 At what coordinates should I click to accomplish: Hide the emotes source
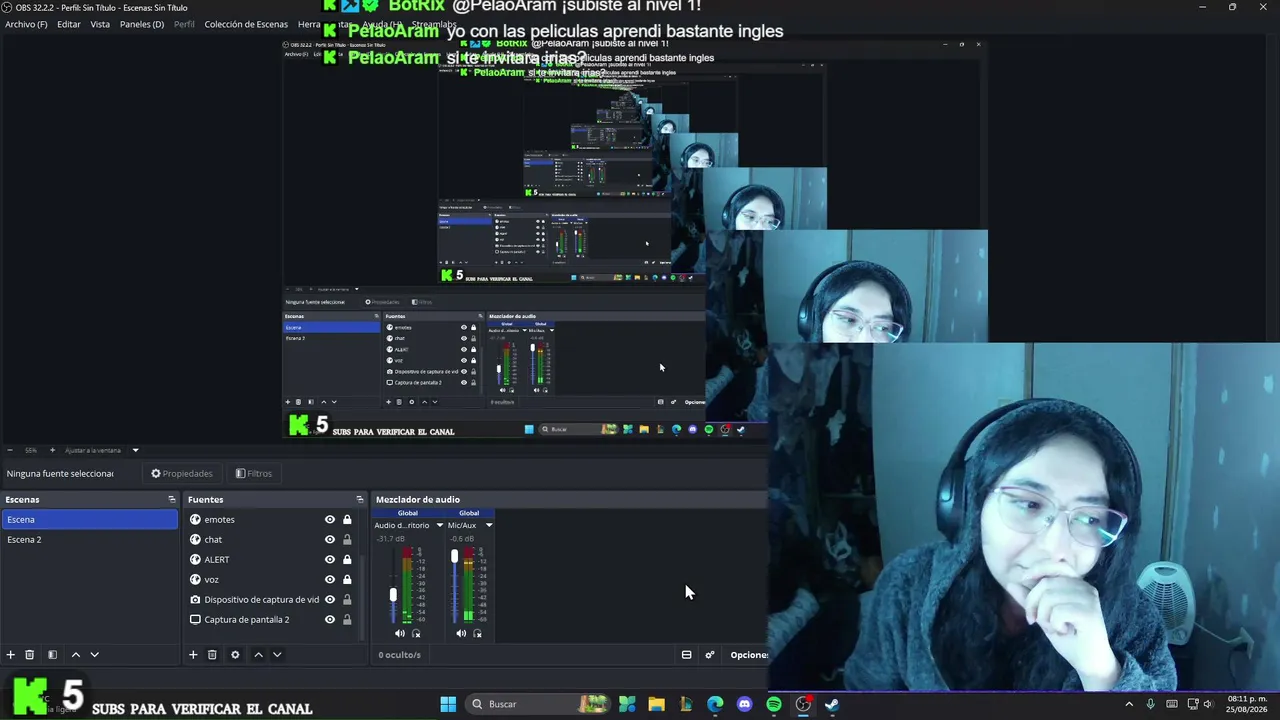[330, 520]
